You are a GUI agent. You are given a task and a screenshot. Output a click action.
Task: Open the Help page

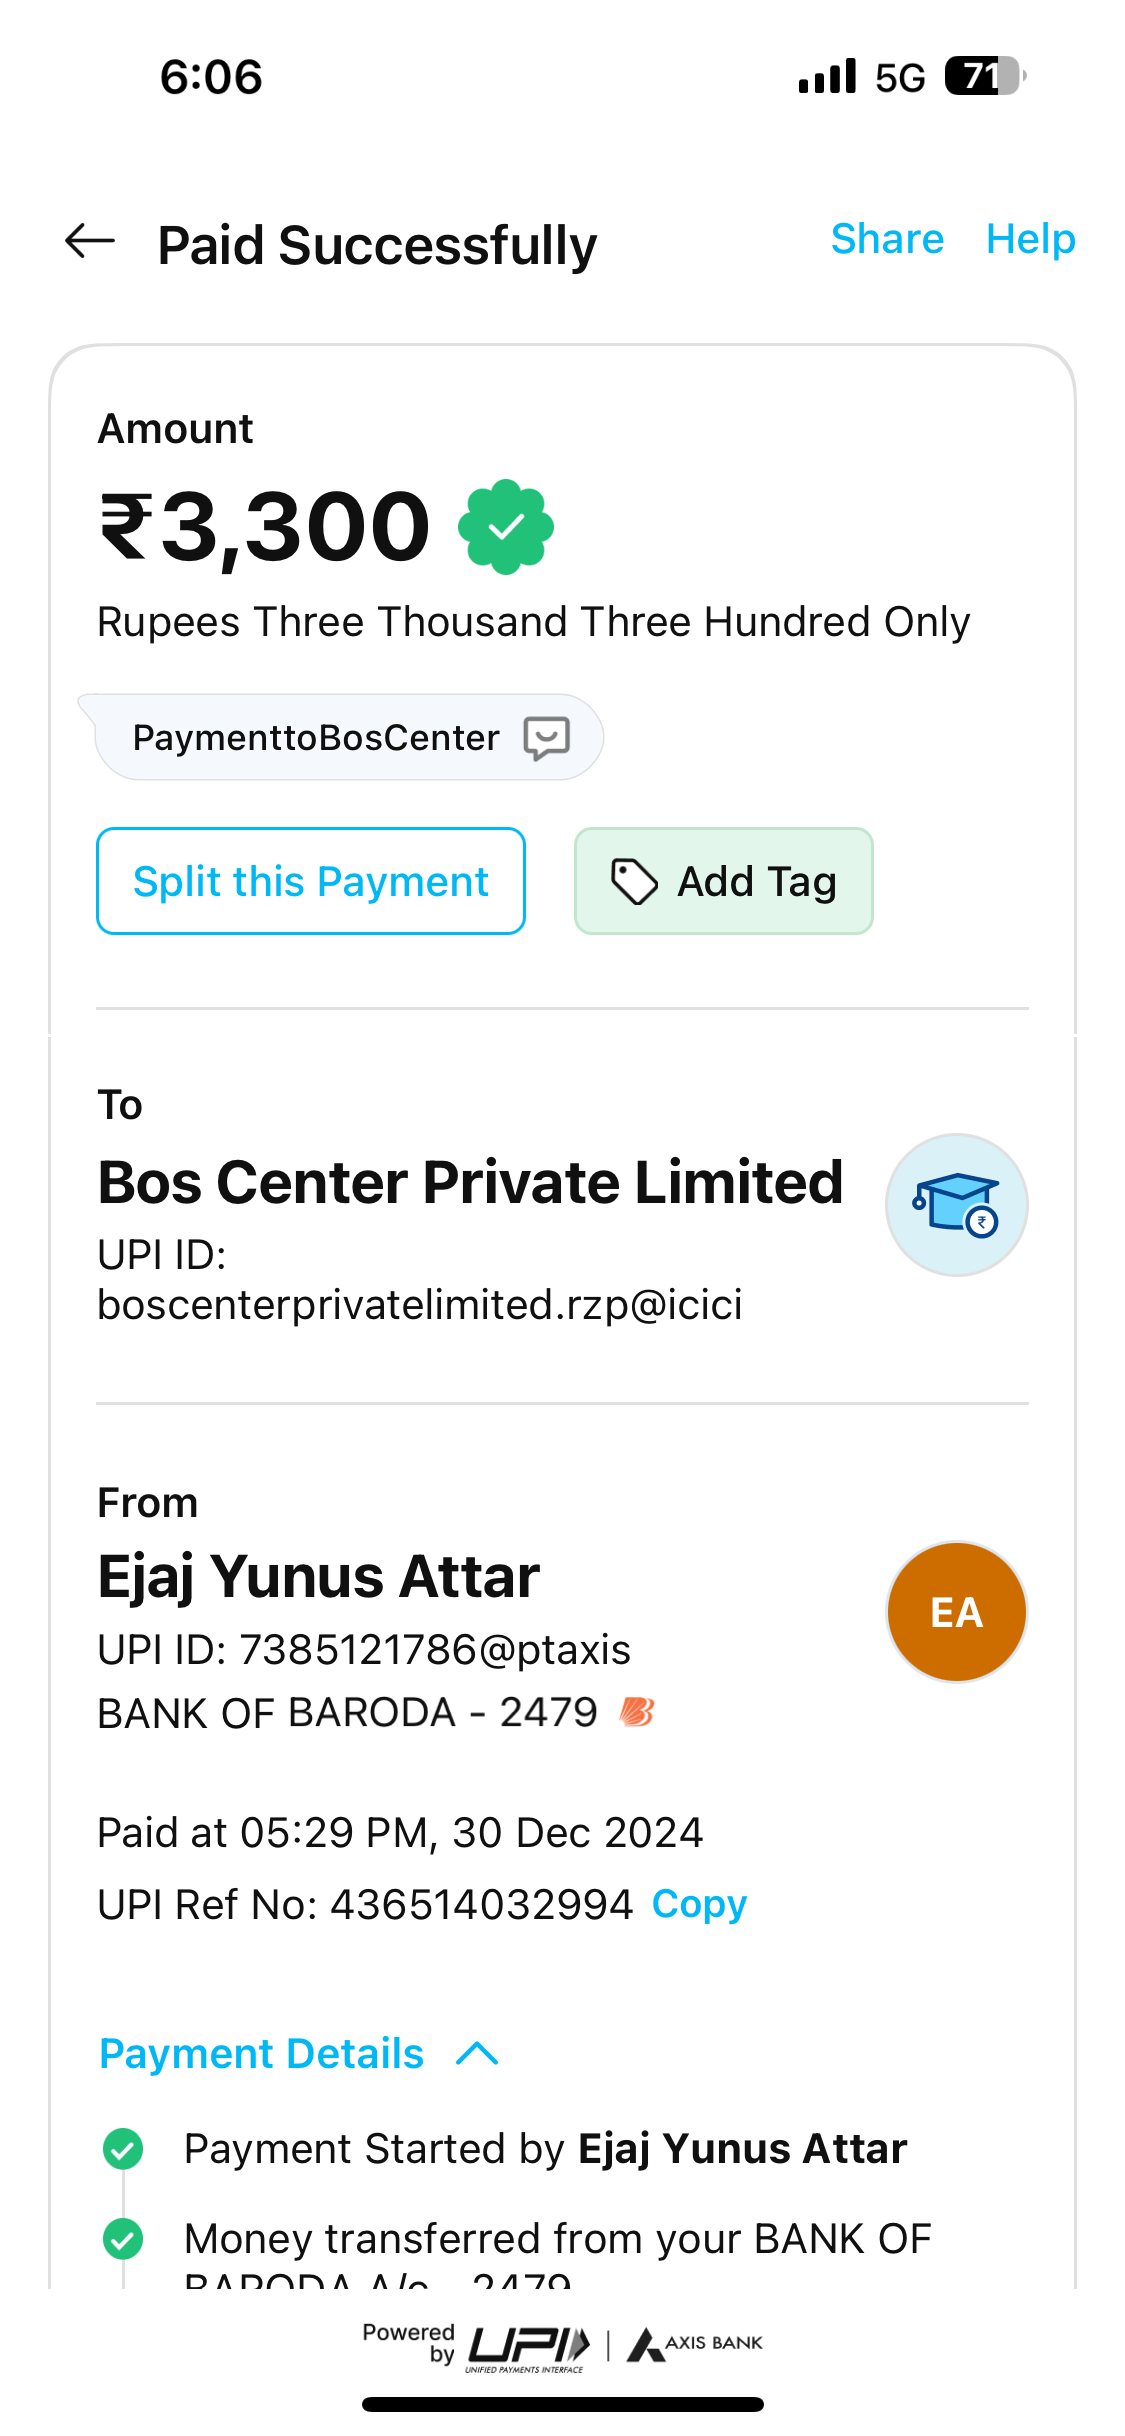coord(1030,239)
